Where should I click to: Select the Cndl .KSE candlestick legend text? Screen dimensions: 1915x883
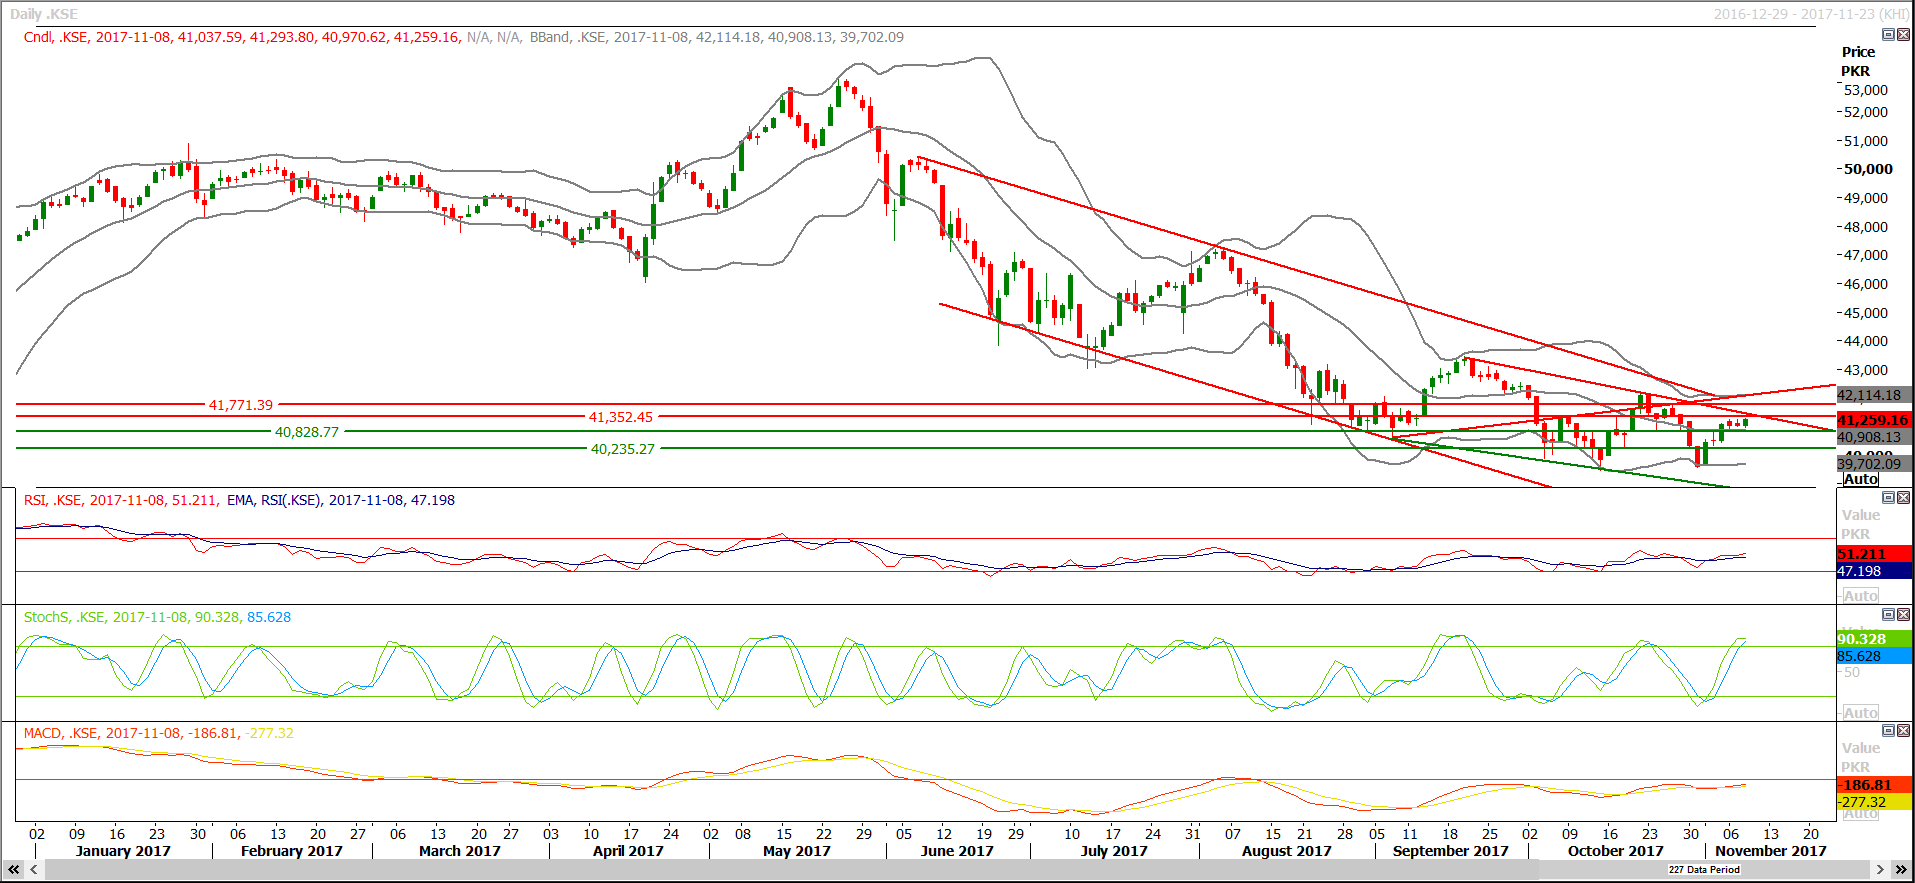point(241,37)
